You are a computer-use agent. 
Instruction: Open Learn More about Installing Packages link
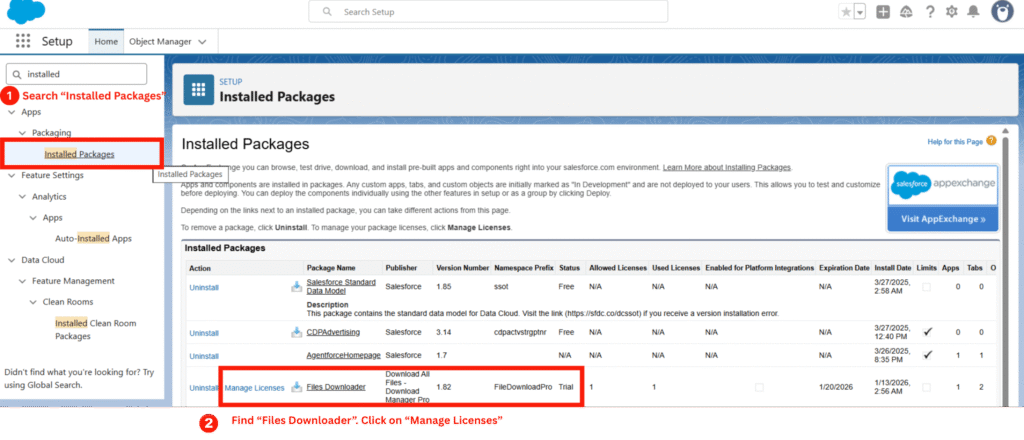coord(727,168)
